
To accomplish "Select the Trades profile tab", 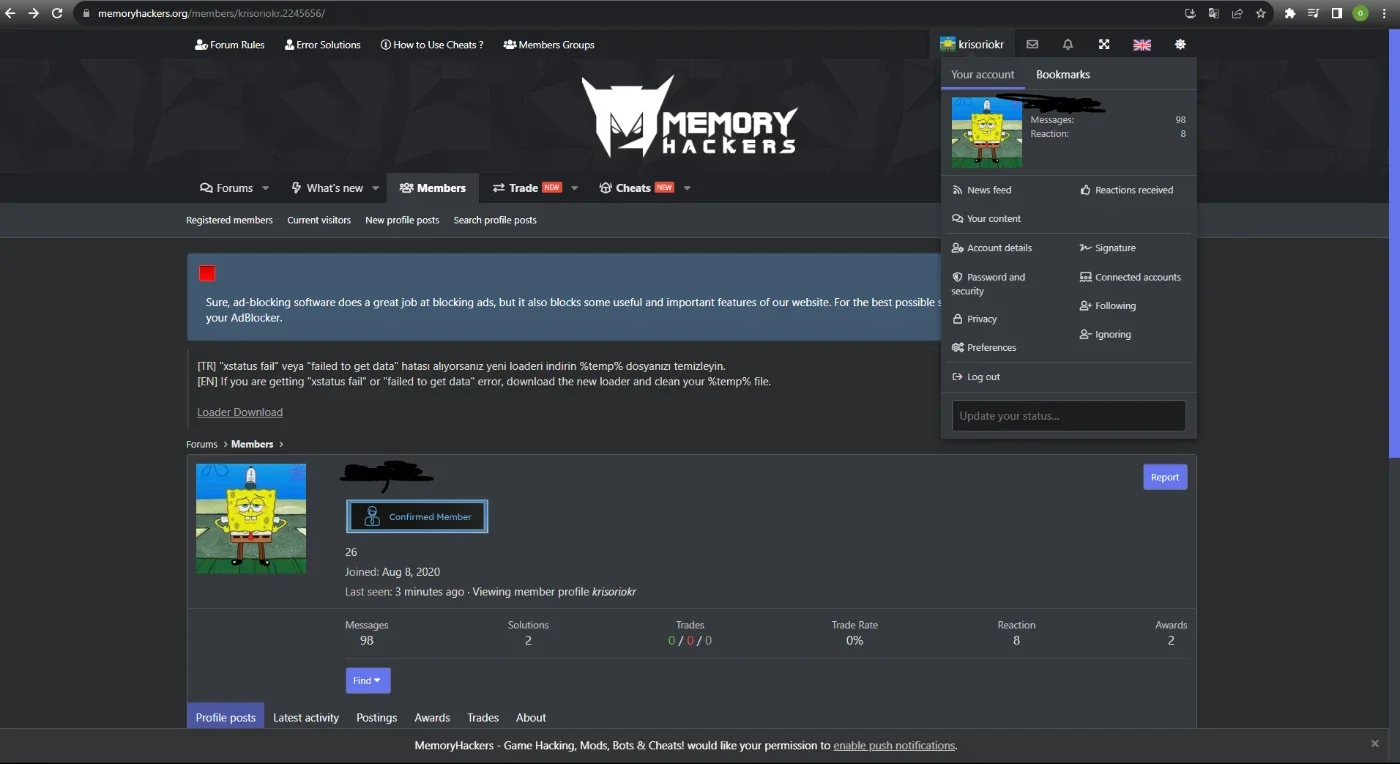I will tap(483, 717).
